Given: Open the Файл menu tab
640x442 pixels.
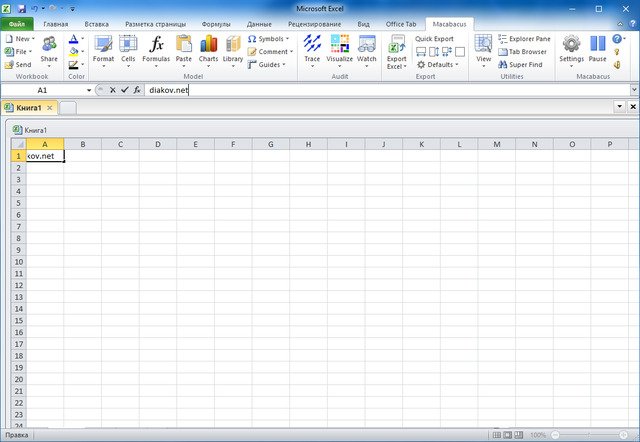Looking at the screenshot, I should (x=17, y=22).
